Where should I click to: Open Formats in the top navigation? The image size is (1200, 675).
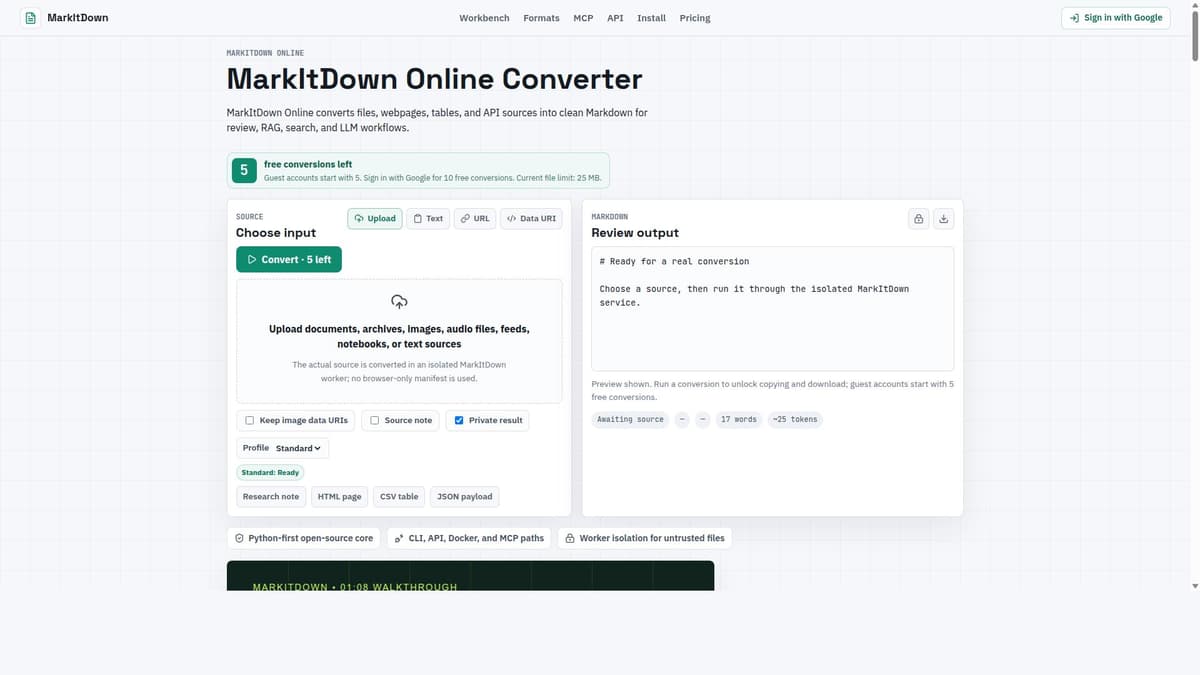click(x=541, y=18)
